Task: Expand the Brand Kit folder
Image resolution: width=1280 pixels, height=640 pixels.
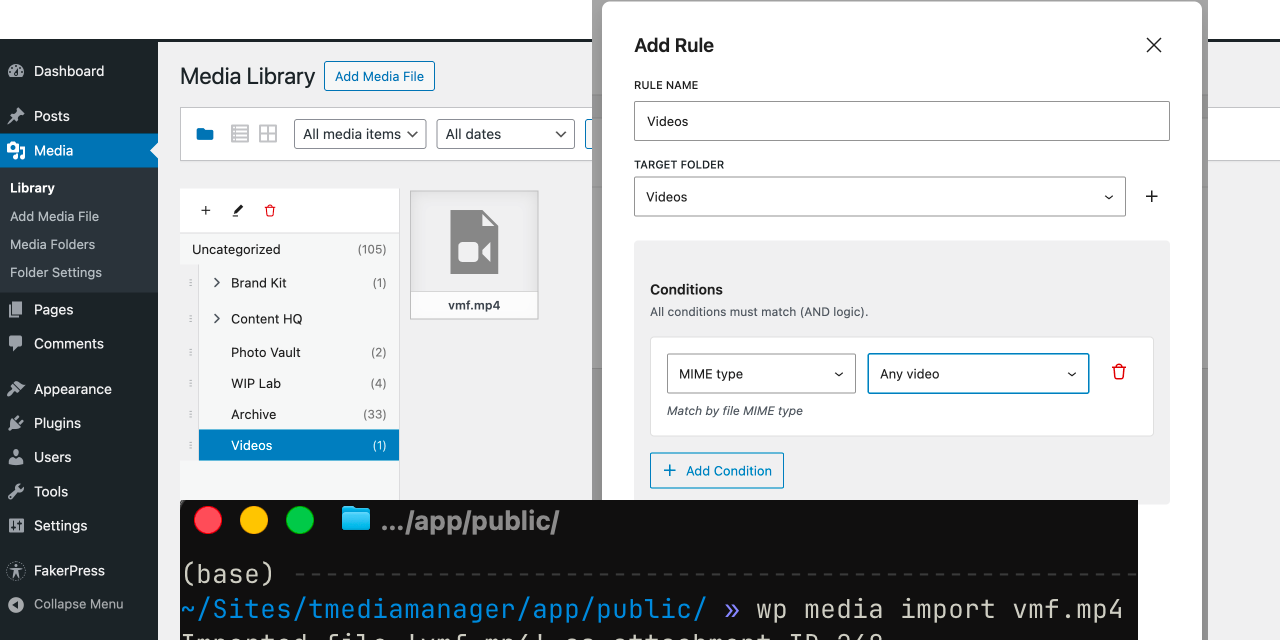Action: pos(217,283)
